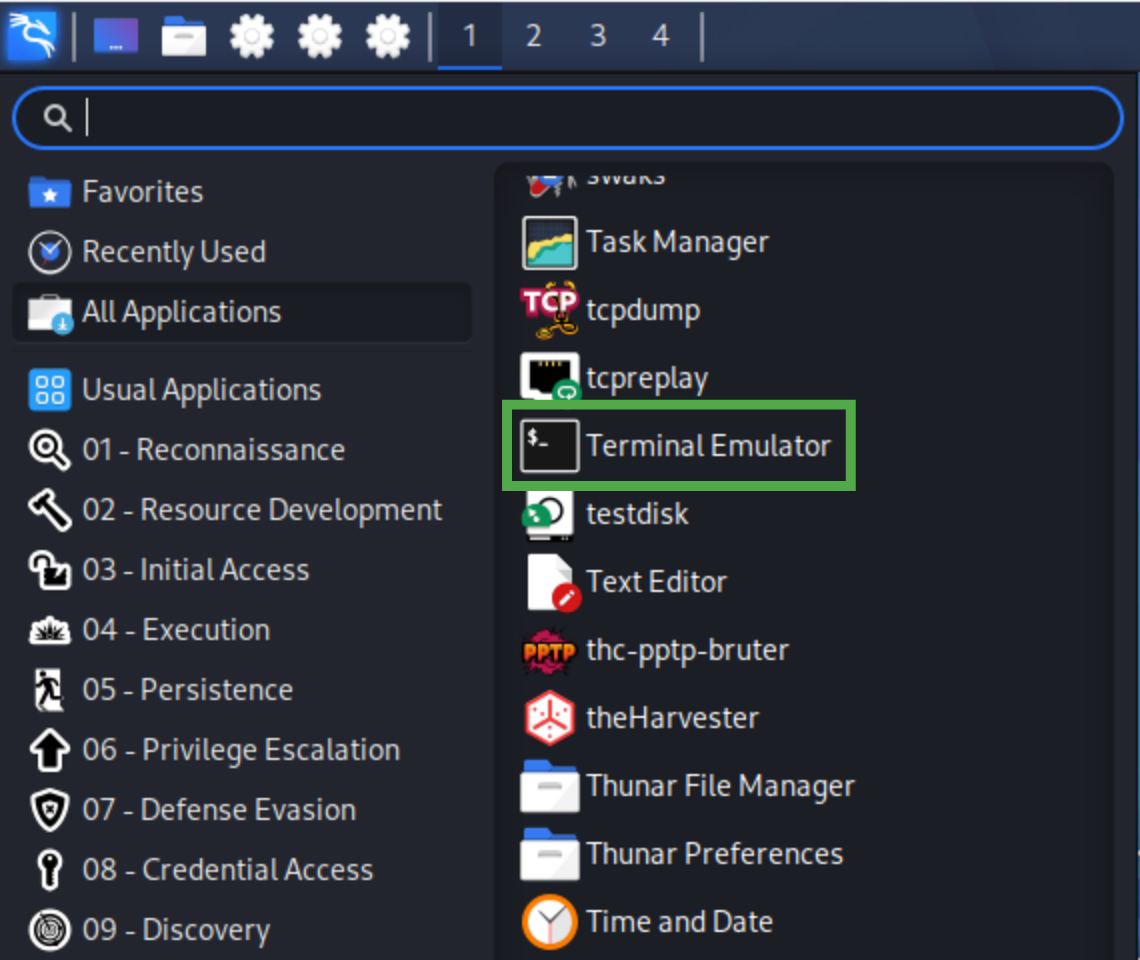Launch the terminal icon in the top panel
1140x960 pixels.
pos(116,35)
